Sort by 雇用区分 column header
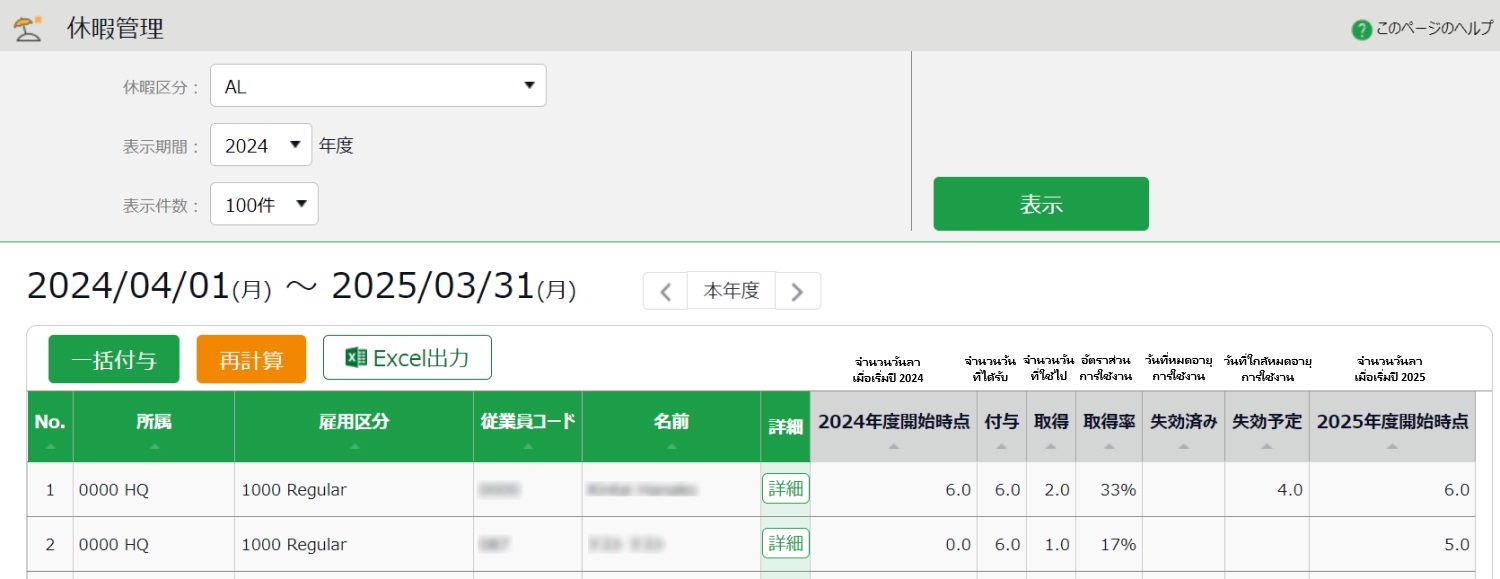This screenshot has width=1500, height=579. click(x=354, y=426)
